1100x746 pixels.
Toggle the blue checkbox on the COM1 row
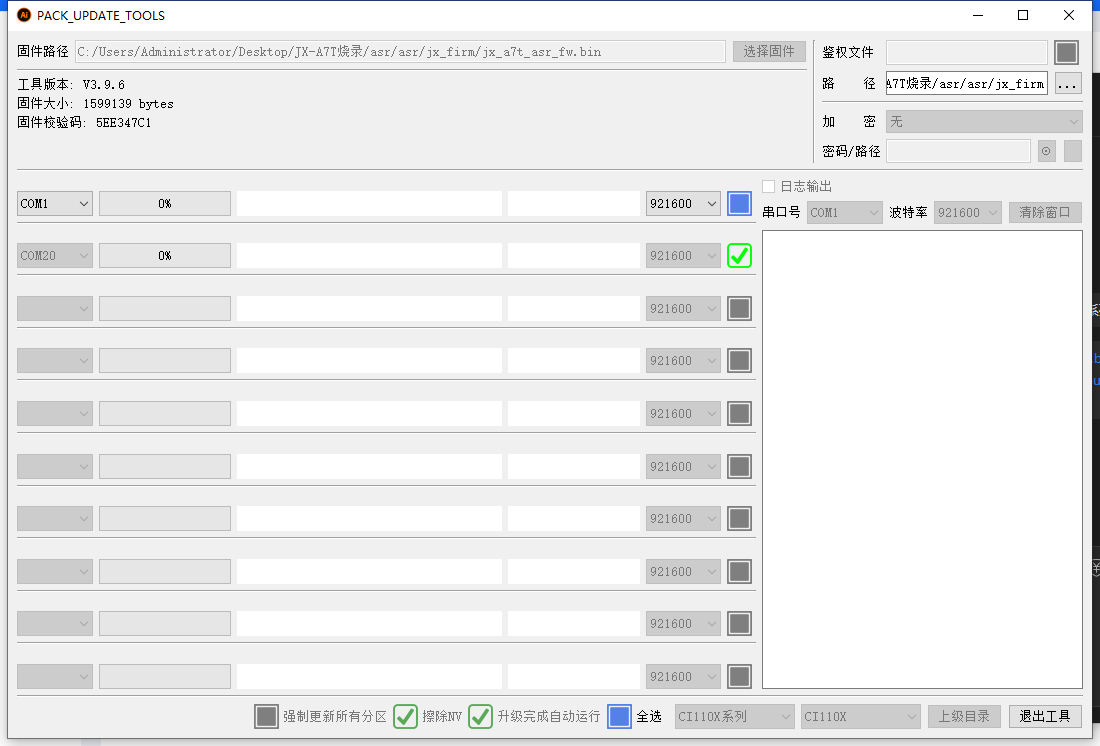(739, 204)
